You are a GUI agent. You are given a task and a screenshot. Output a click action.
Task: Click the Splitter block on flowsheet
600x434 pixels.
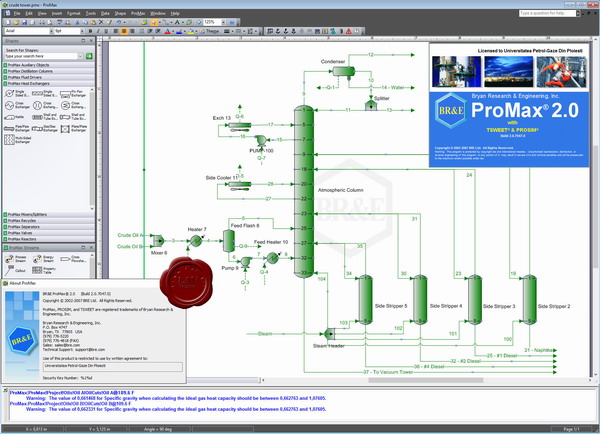point(370,105)
